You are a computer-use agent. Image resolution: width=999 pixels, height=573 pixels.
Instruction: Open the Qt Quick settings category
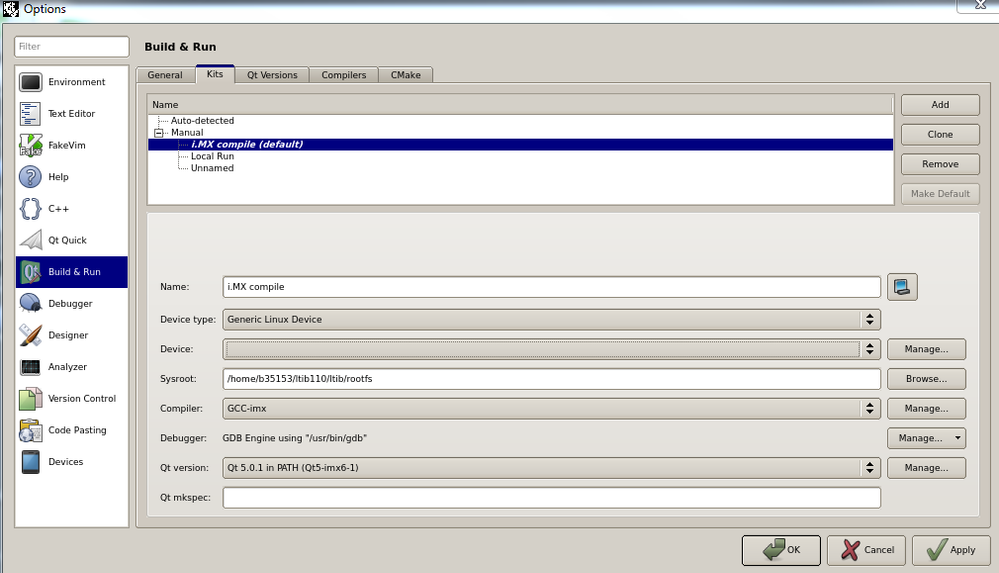71,240
